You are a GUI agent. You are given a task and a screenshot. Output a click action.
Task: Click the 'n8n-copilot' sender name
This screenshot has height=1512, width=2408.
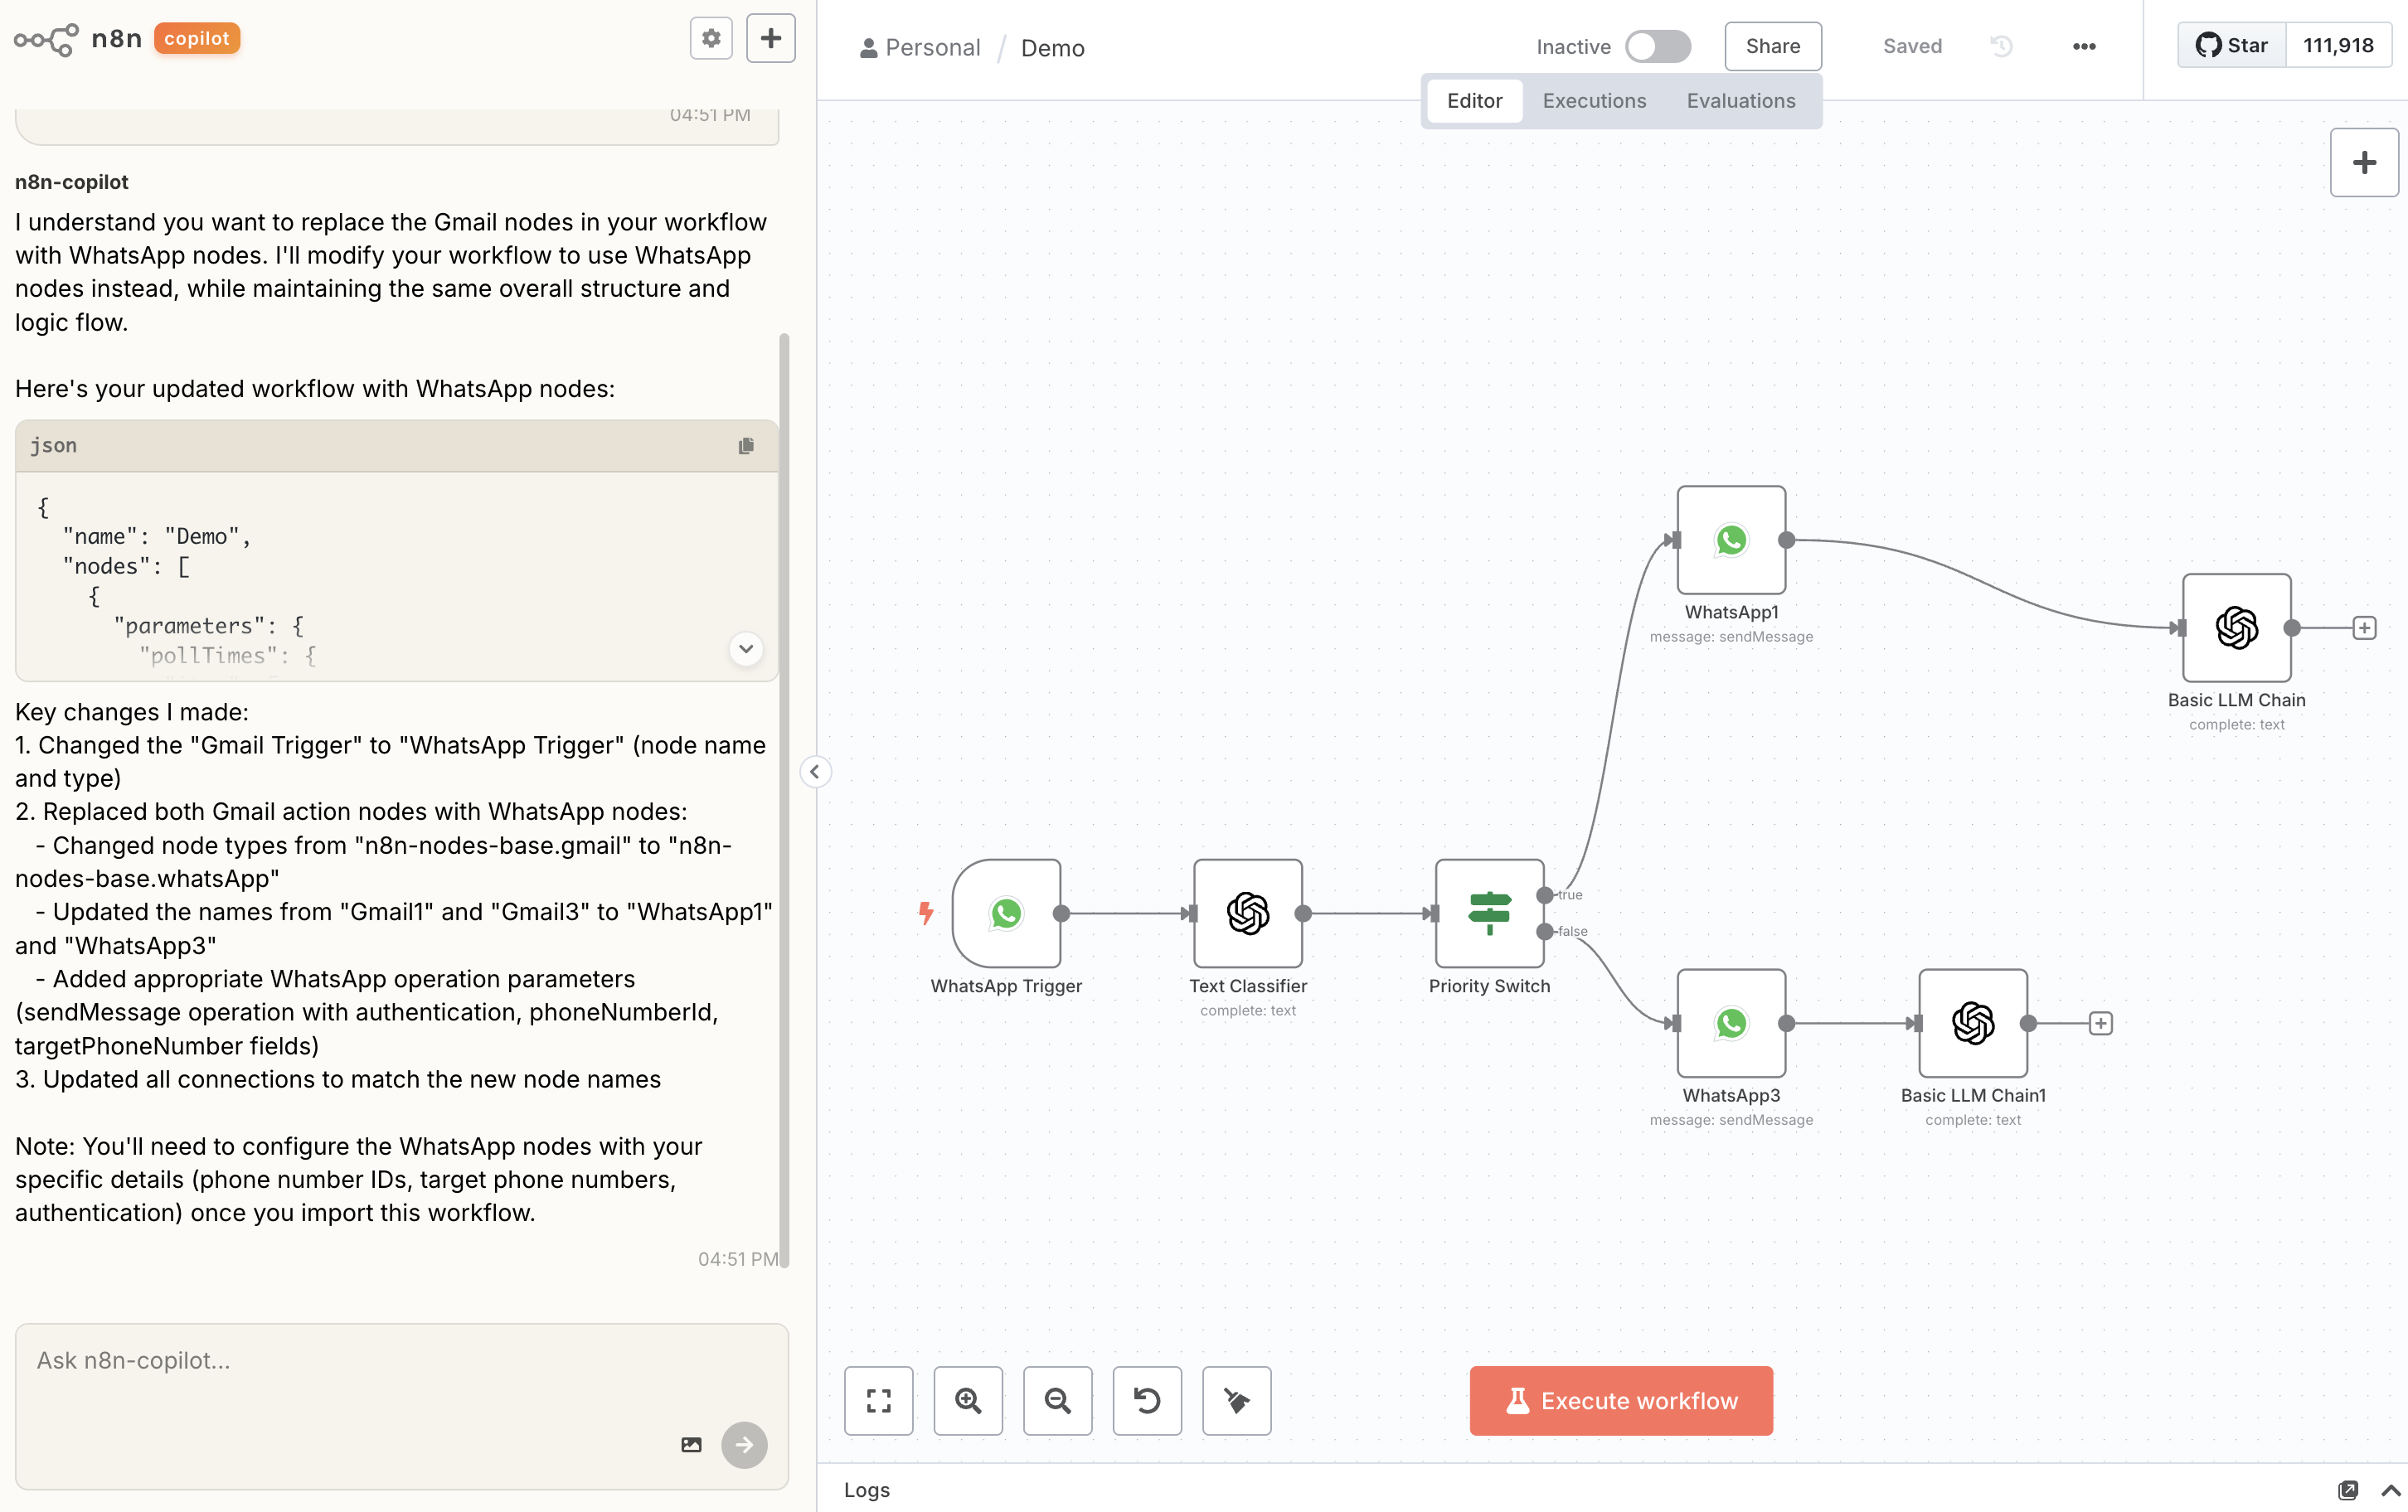tap(72, 182)
